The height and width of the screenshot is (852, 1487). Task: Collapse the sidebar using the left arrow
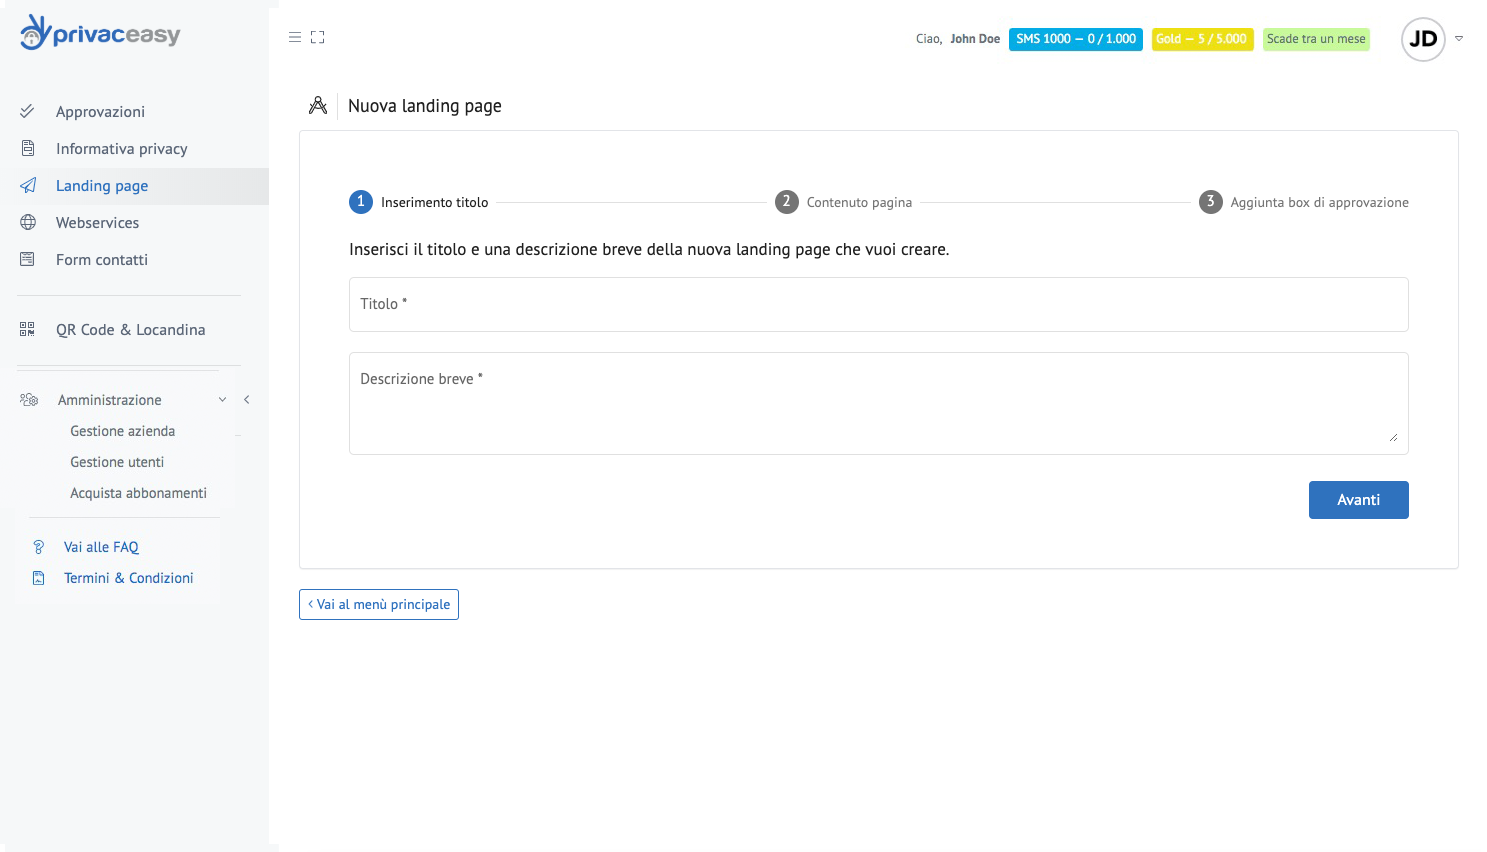[x=247, y=400]
